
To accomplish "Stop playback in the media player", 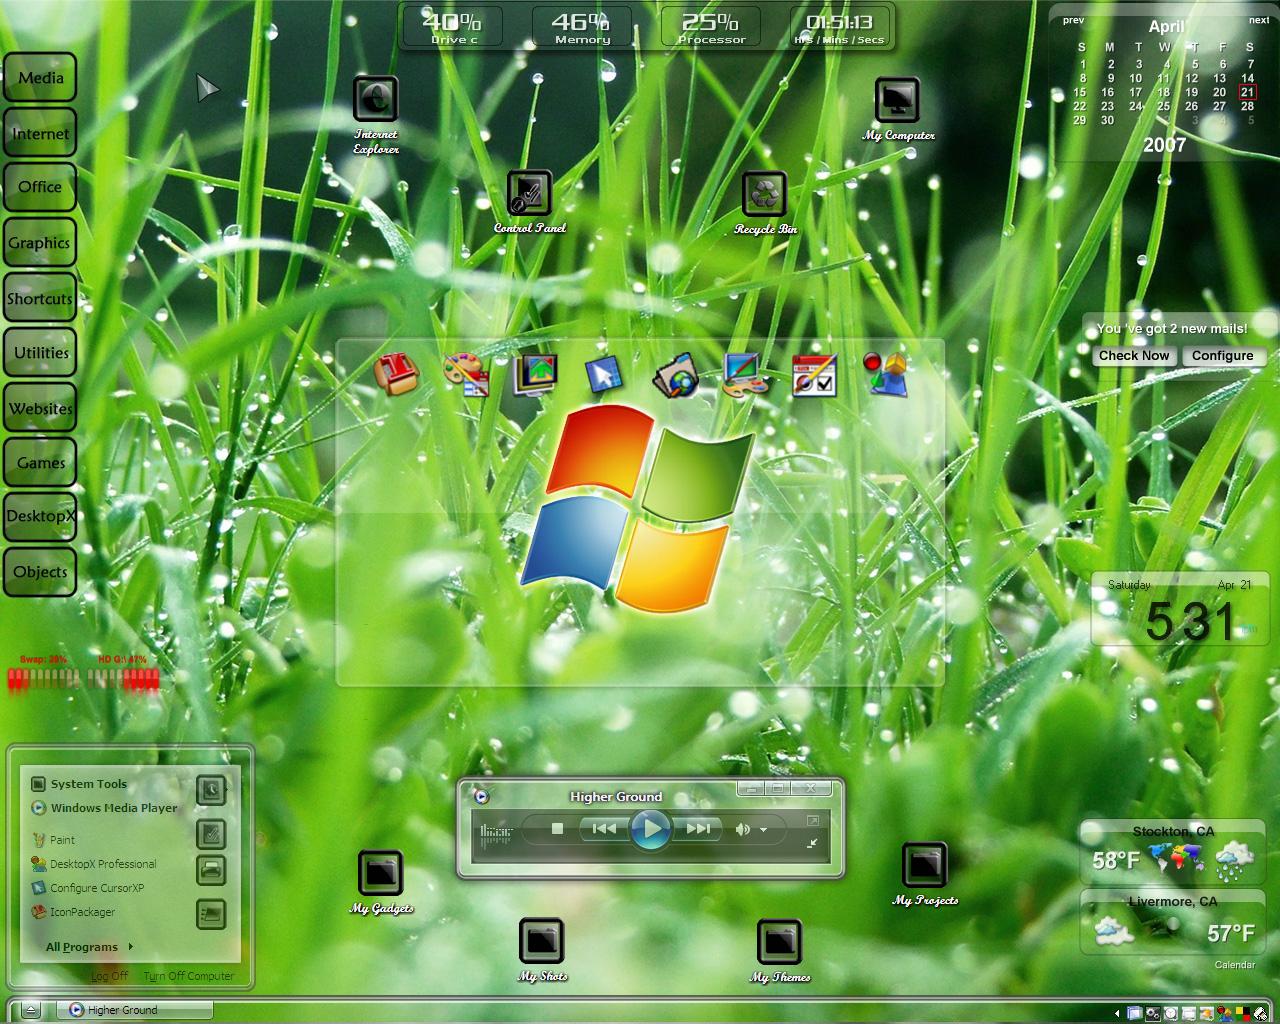I will tap(557, 829).
